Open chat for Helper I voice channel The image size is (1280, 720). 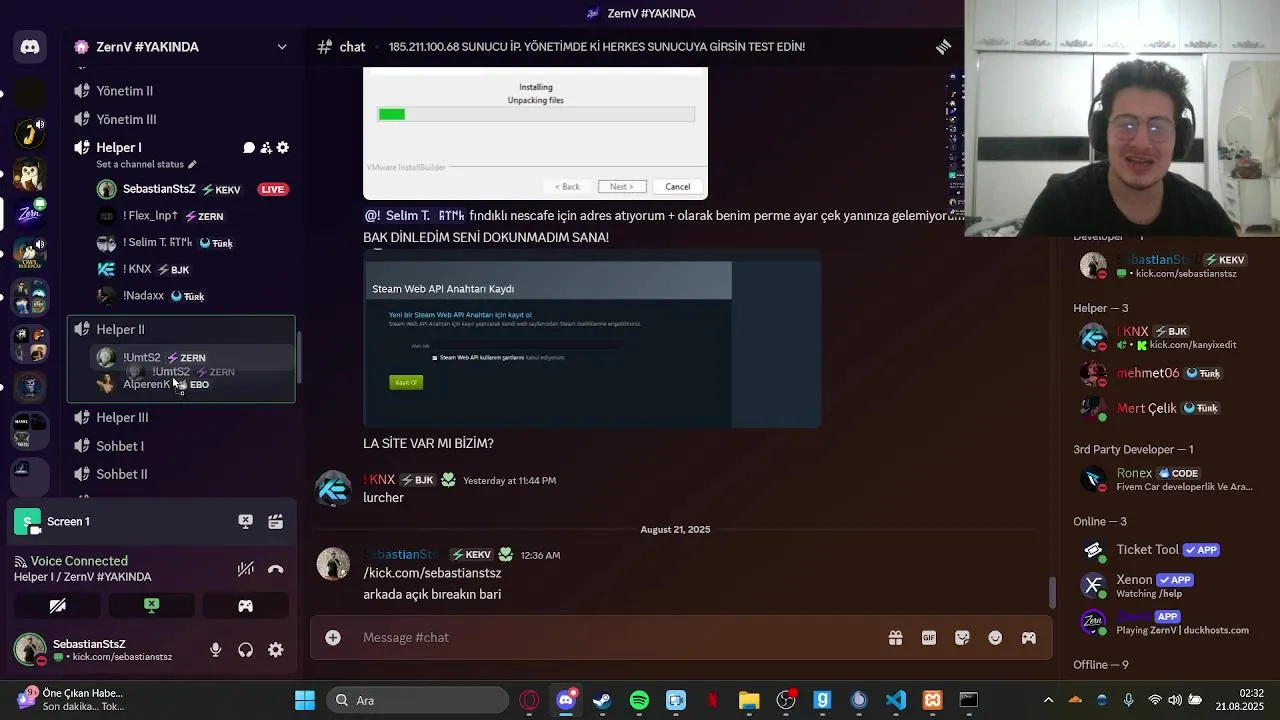pyautogui.click(x=249, y=148)
